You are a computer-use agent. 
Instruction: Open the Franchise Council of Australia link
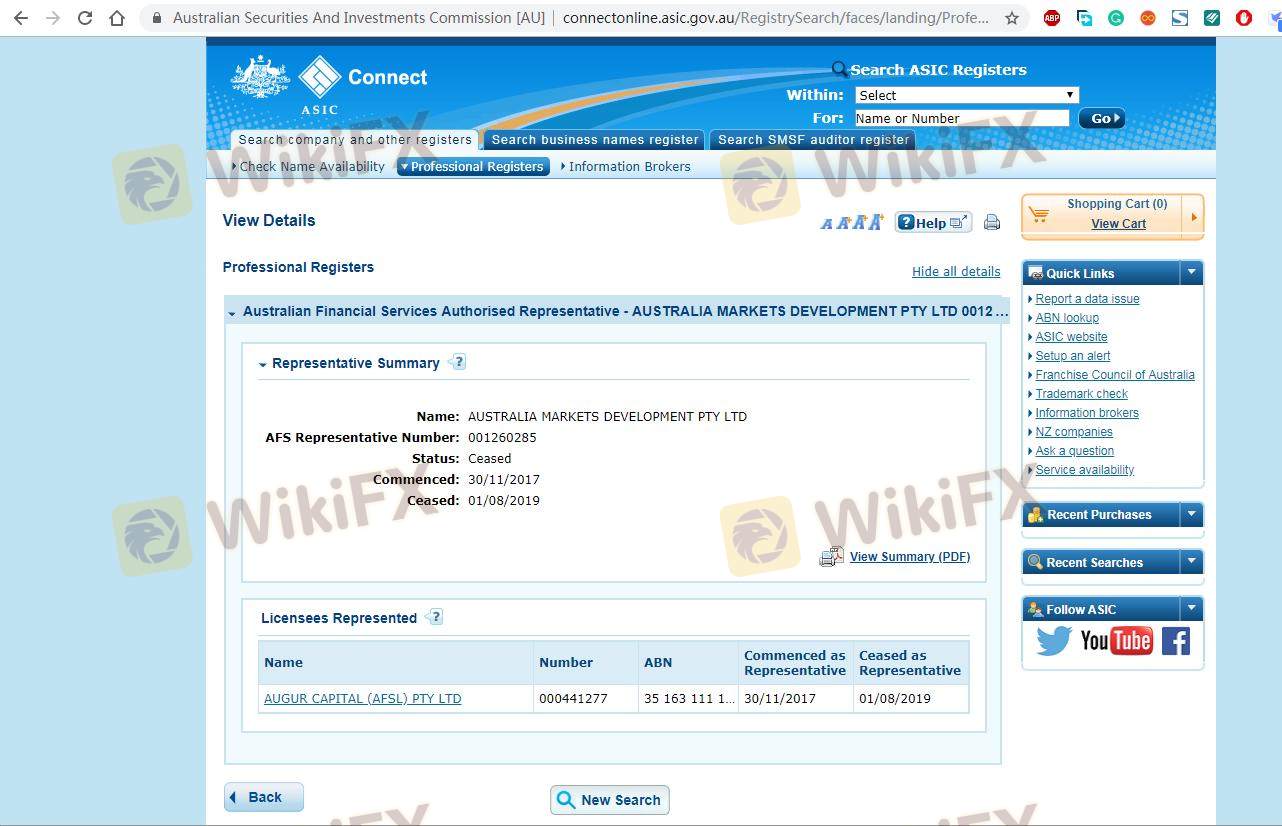coord(1115,375)
